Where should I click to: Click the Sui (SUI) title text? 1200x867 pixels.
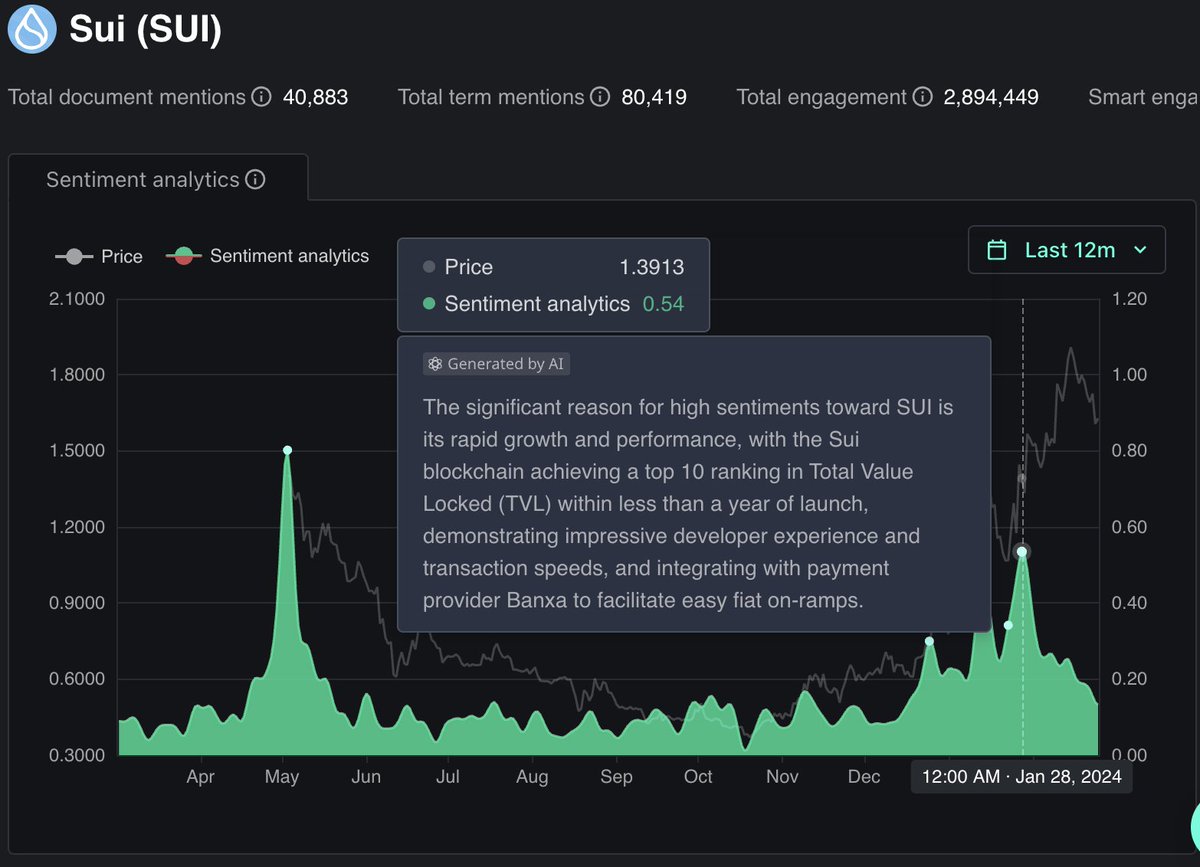[145, 29]
